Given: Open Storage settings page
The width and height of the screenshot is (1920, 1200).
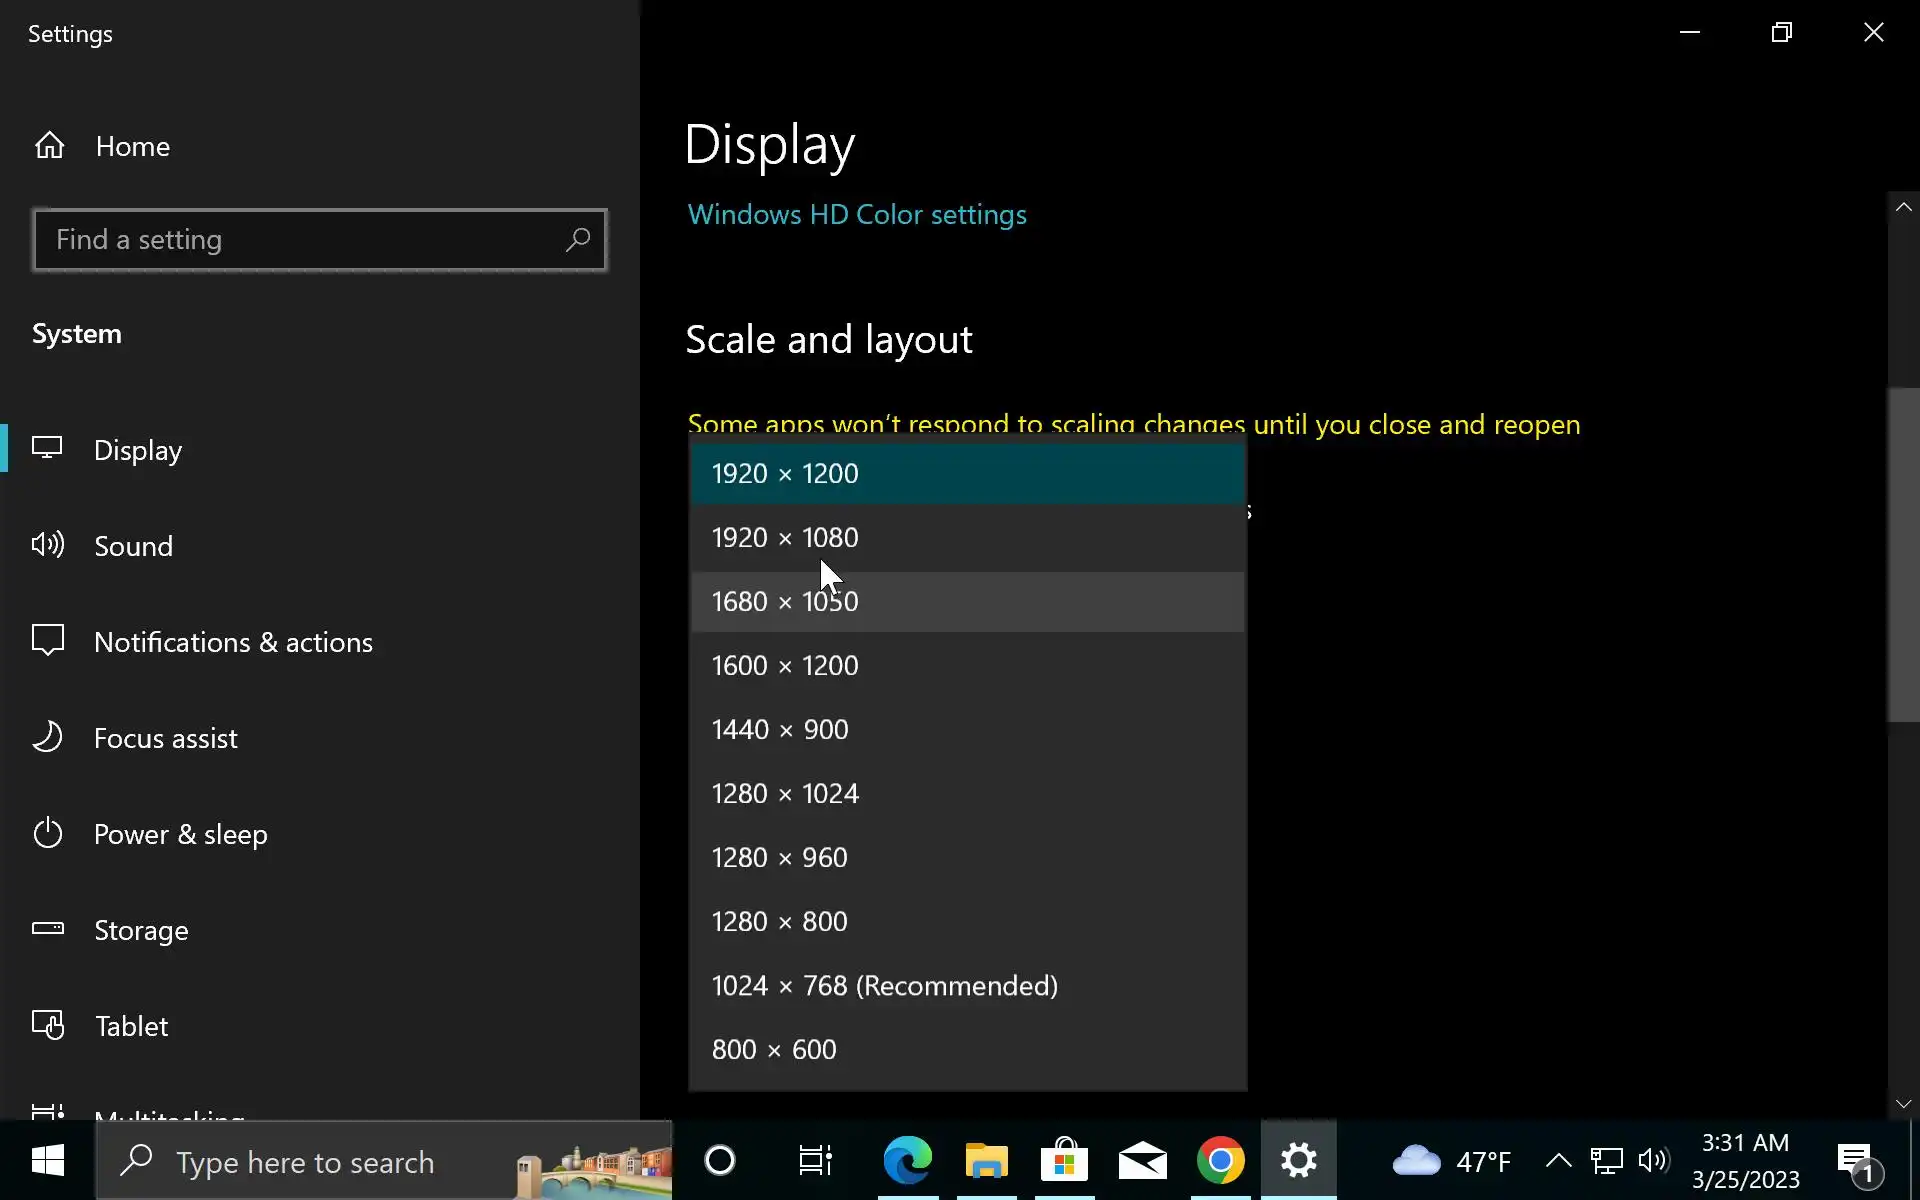Looking at the screenshot, I should (x=140, y=930).
